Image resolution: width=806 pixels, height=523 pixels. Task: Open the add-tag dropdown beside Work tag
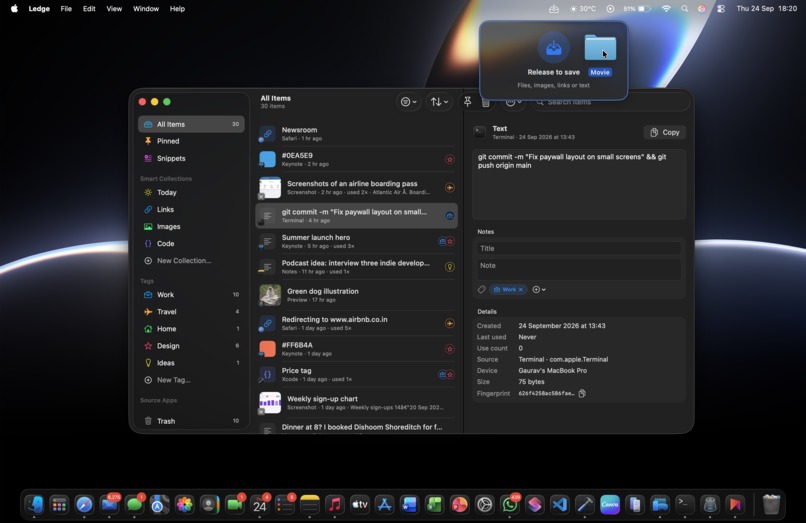[539, 290]
